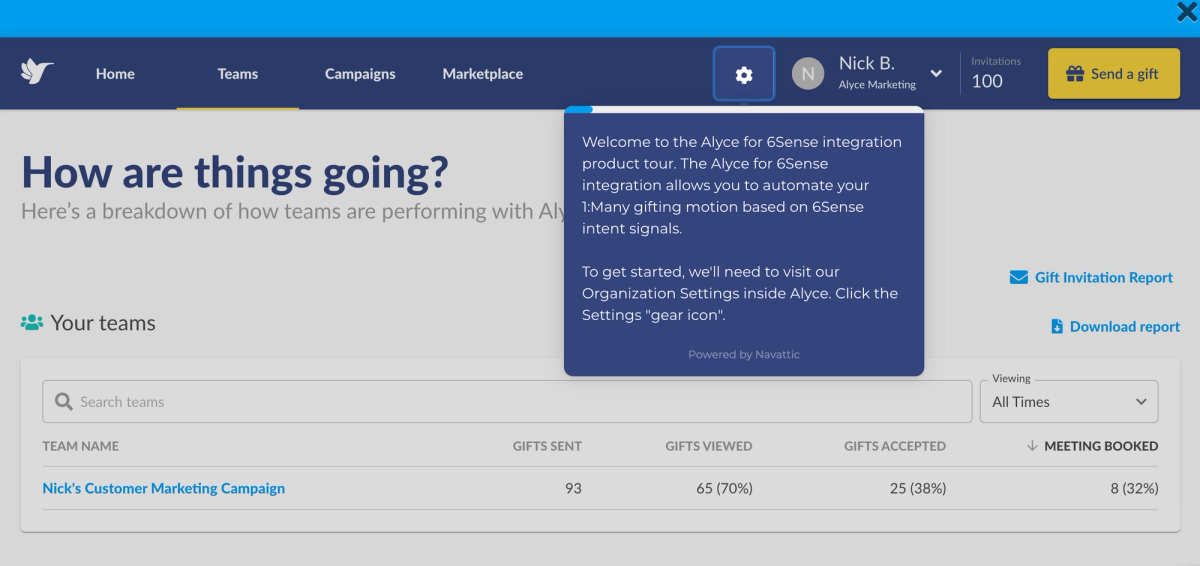The height and width of the screenshot is (566, 1200).
Task: Click the tour progress bar
Action: tap(744, 109)
